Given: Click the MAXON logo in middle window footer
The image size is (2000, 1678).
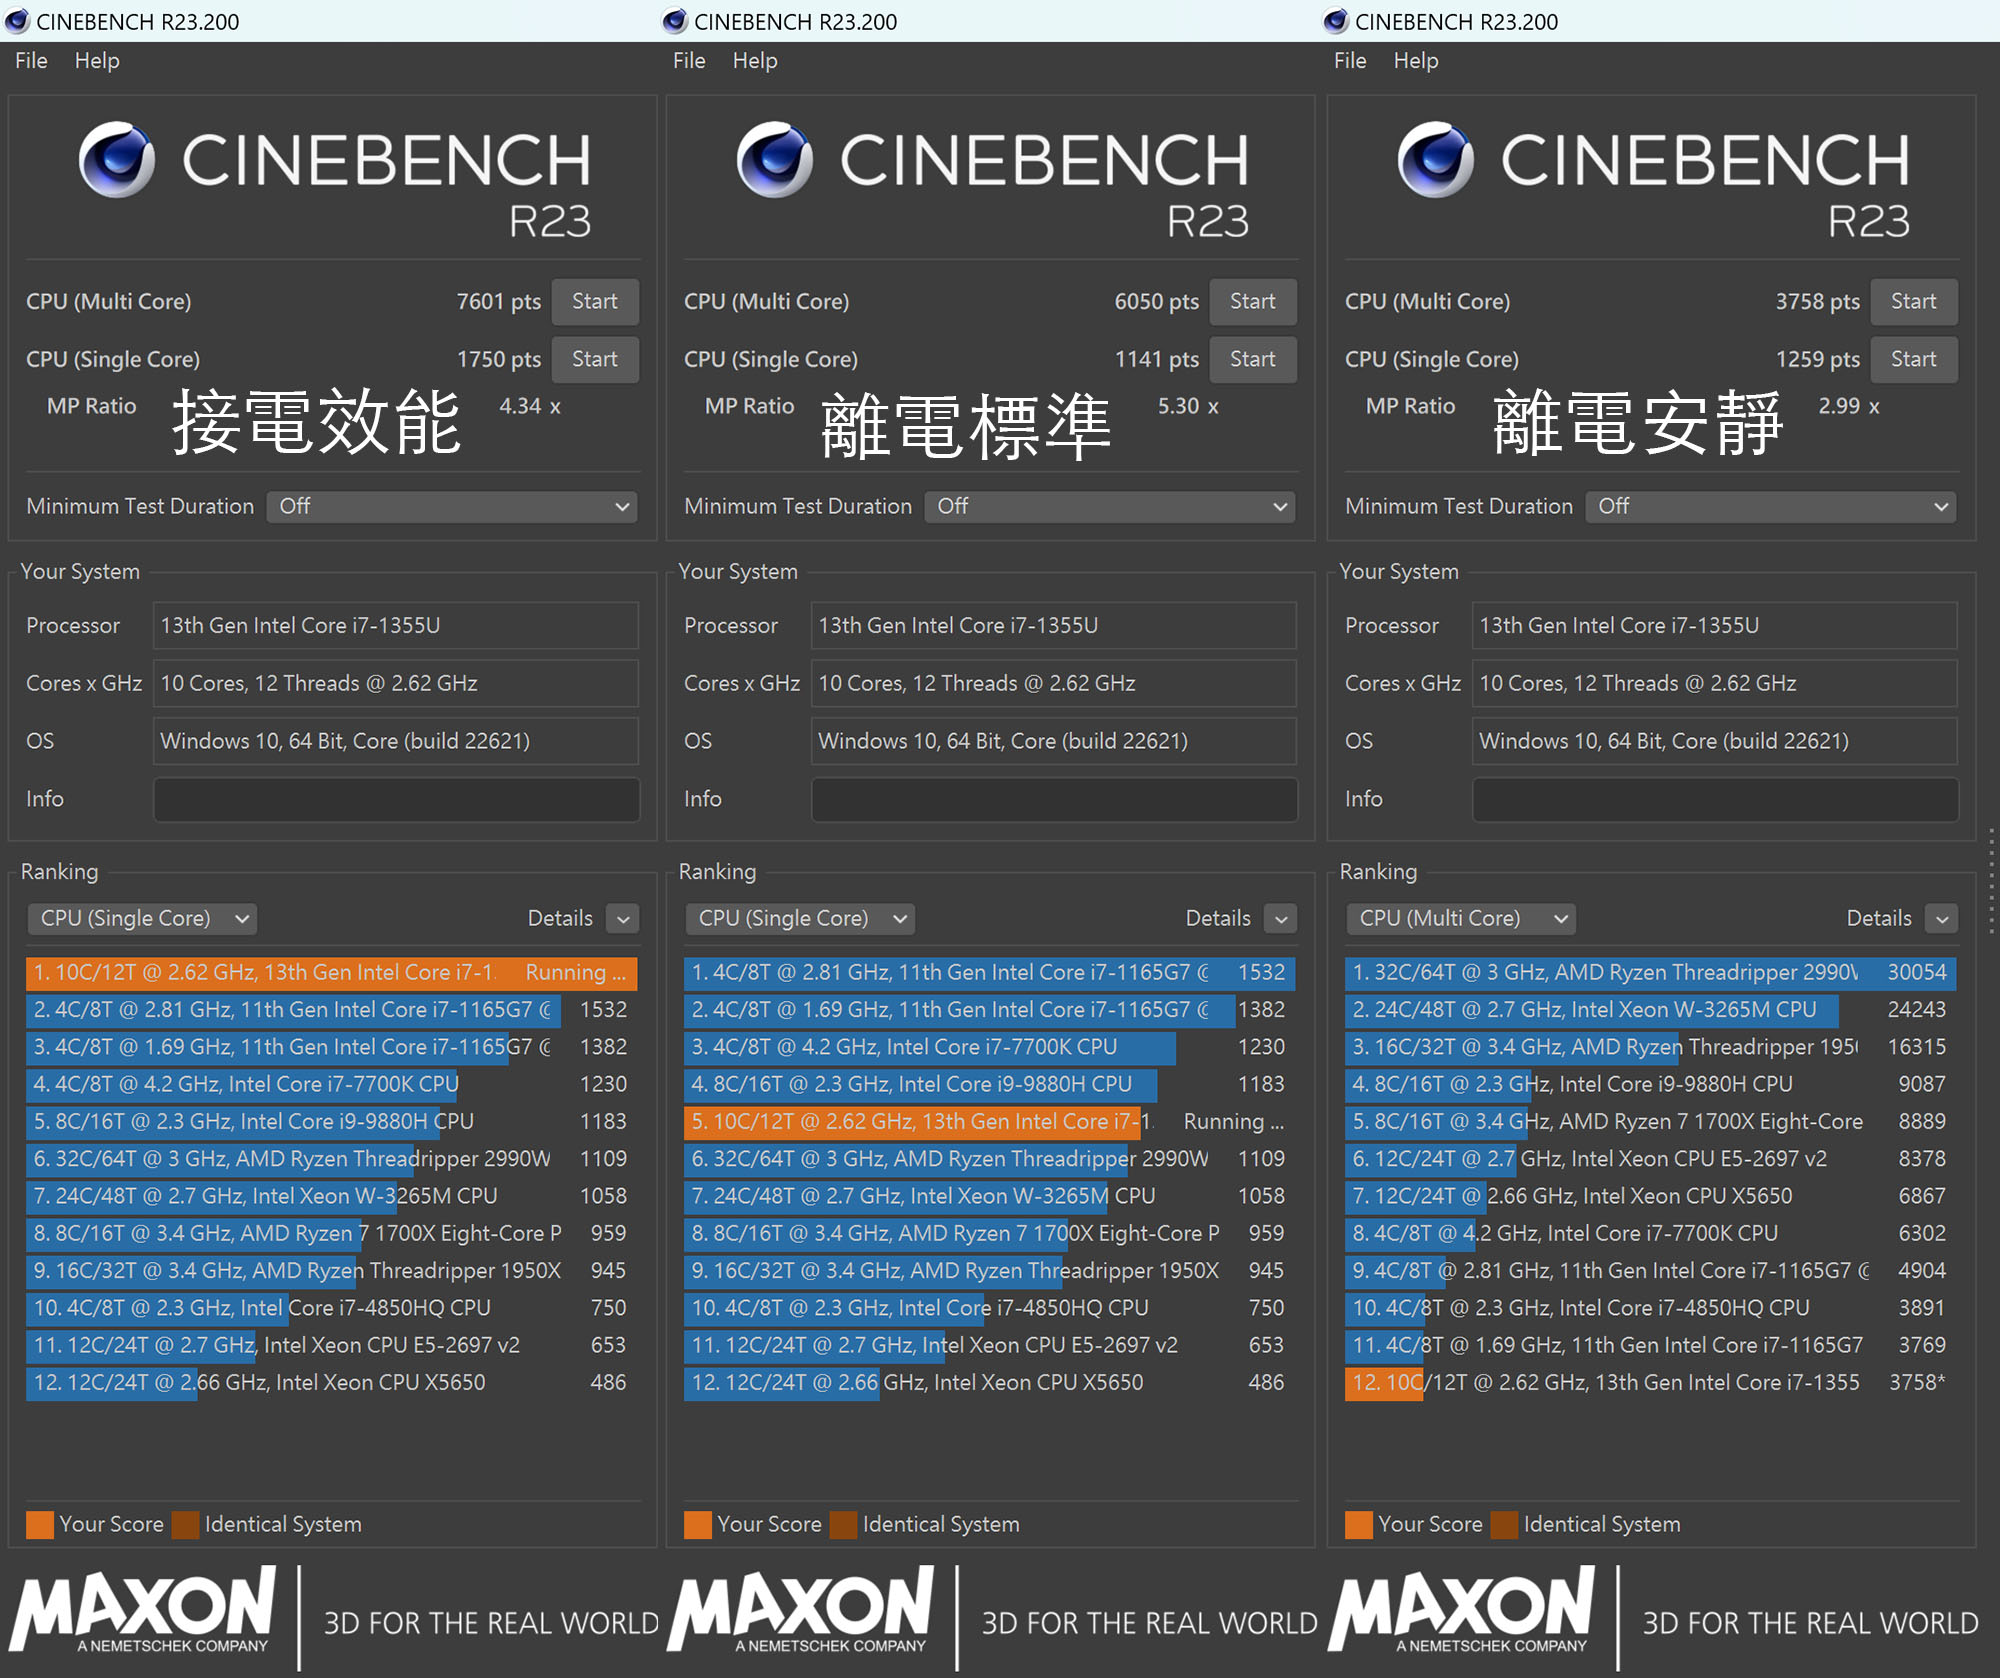Looking at the screenshot, I should [x=802, y=1610].
